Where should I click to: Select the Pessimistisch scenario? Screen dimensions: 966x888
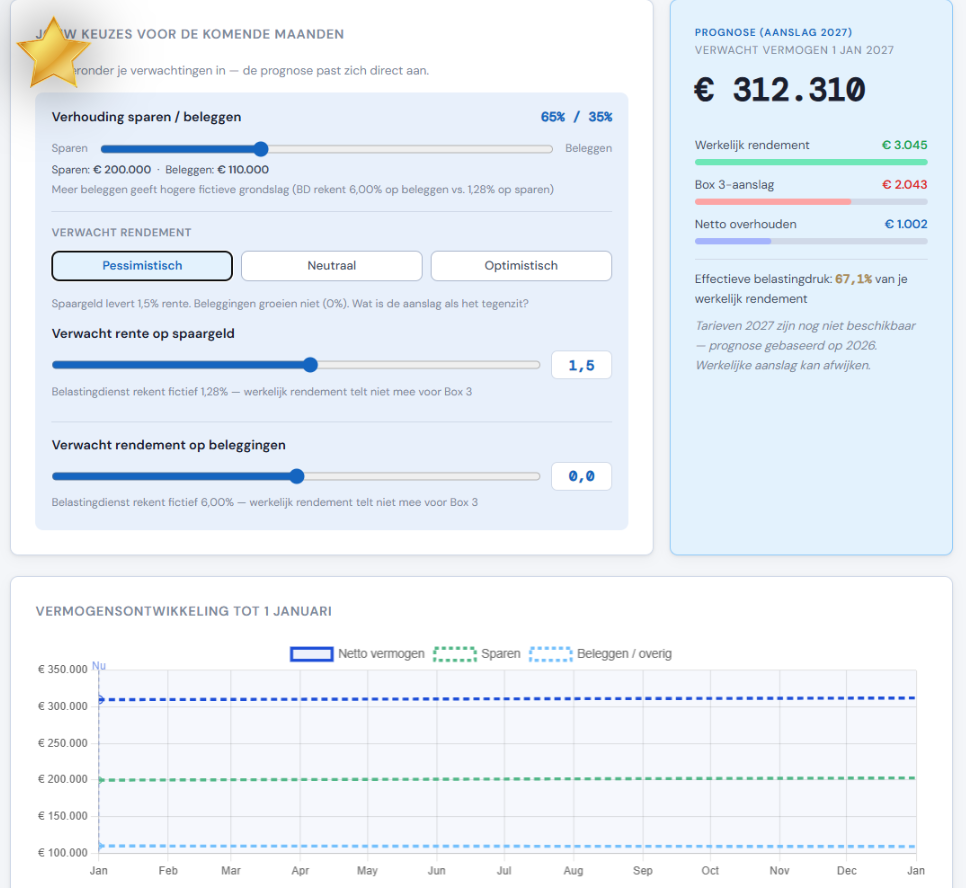142,266
